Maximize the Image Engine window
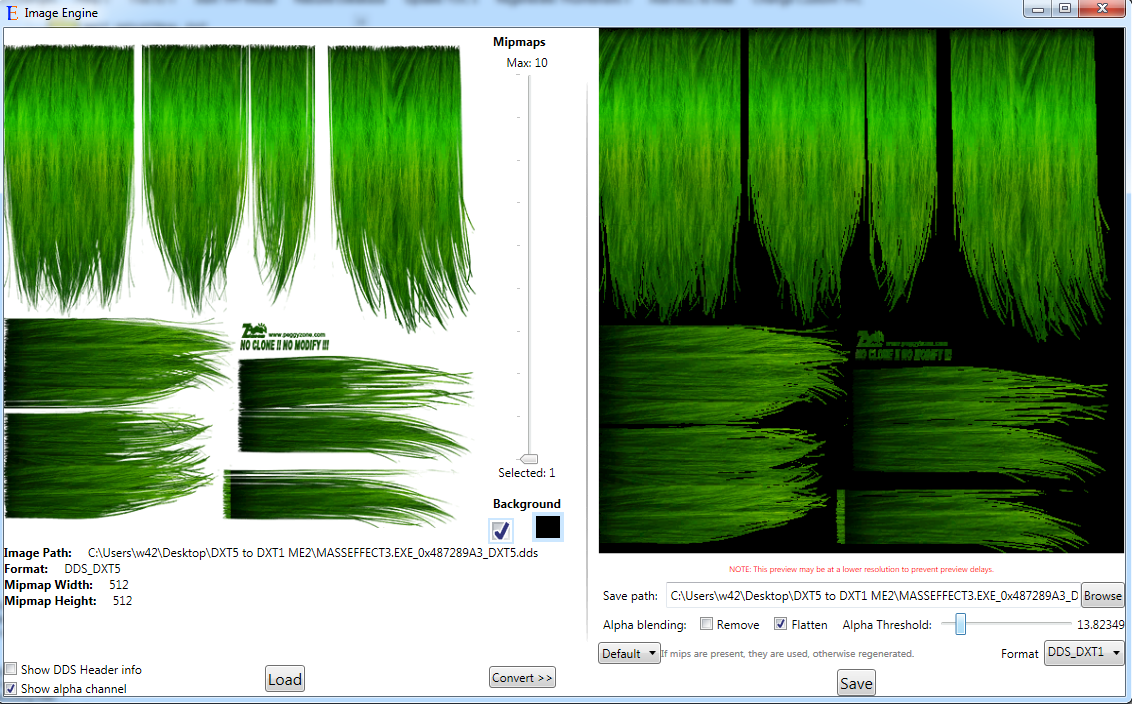Image resolution: width=1132 pixels, height=704 pixels. tap(1065, 9)
